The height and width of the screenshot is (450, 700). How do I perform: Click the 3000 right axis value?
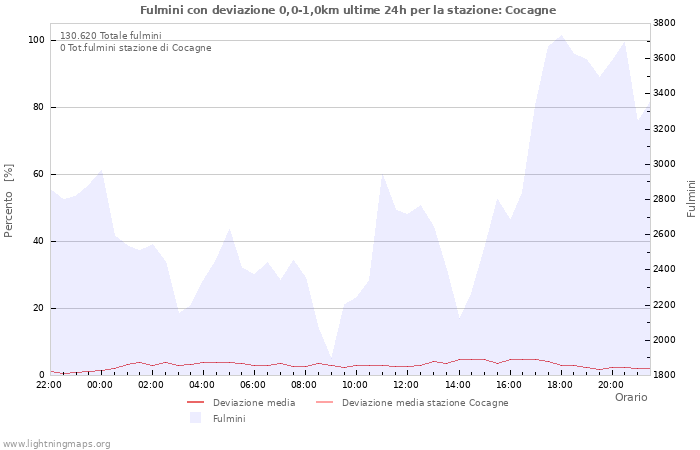[x=664, y=164]
